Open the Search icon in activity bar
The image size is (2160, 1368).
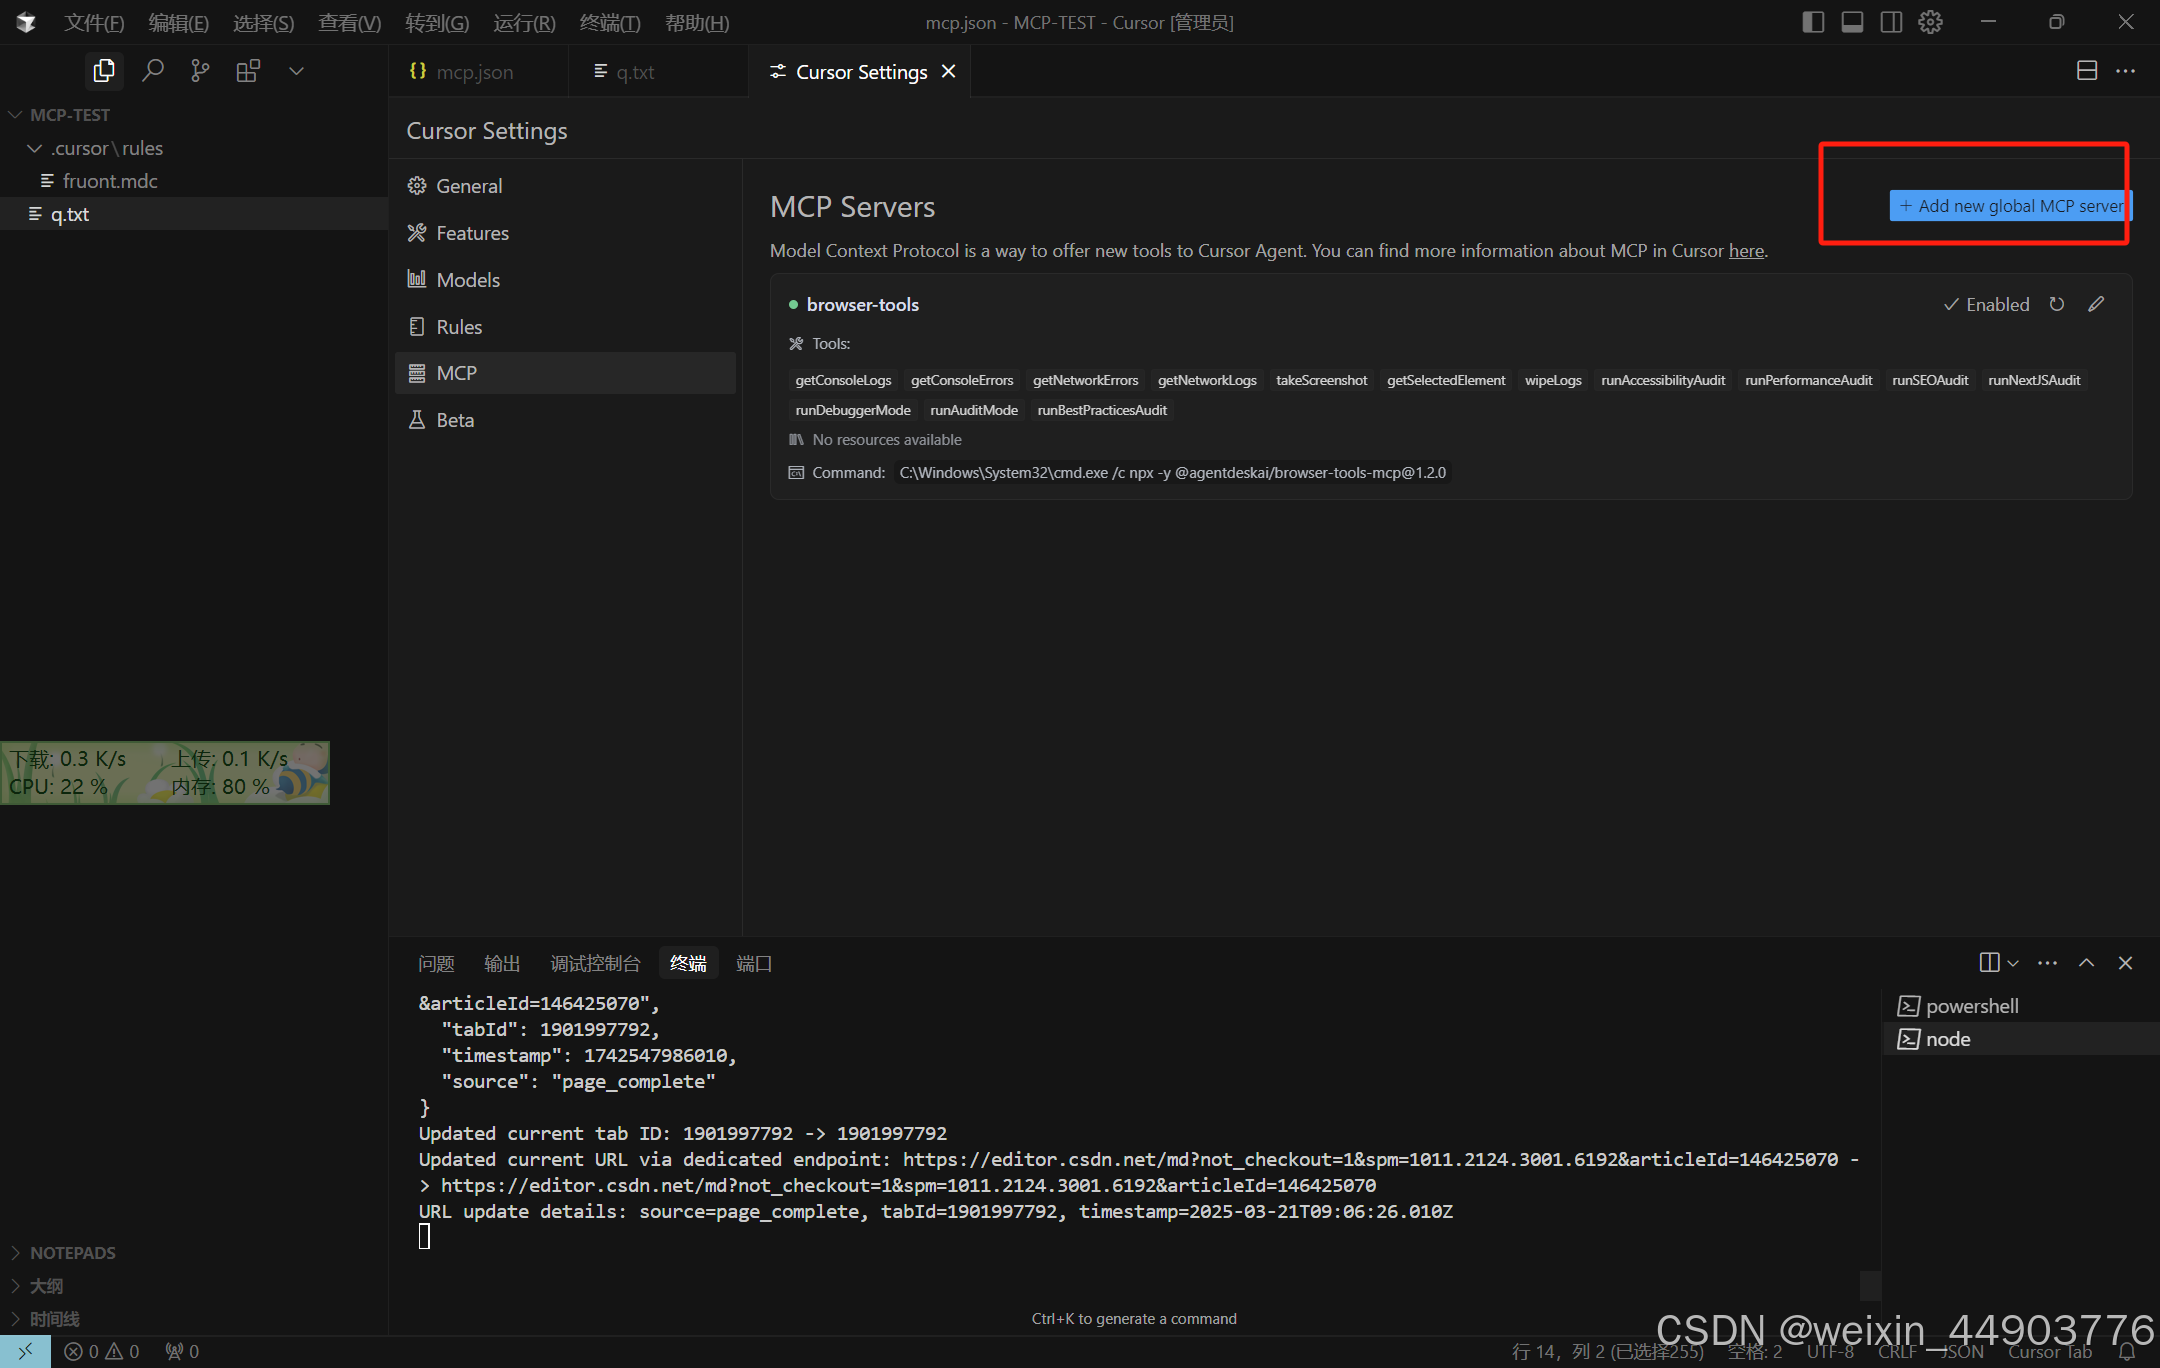point(152,71)
